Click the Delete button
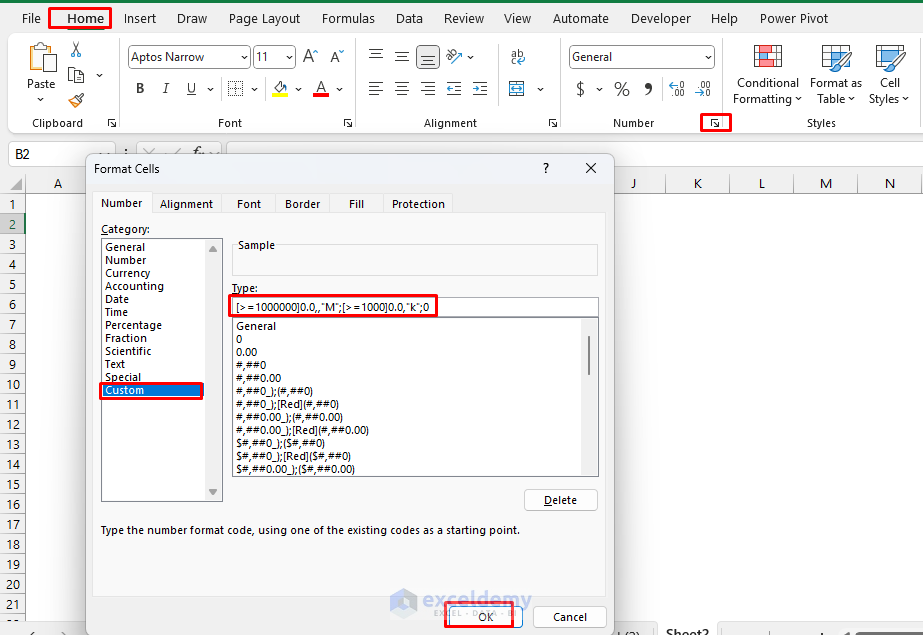This screenshot has height=635, width=923. 561,499
